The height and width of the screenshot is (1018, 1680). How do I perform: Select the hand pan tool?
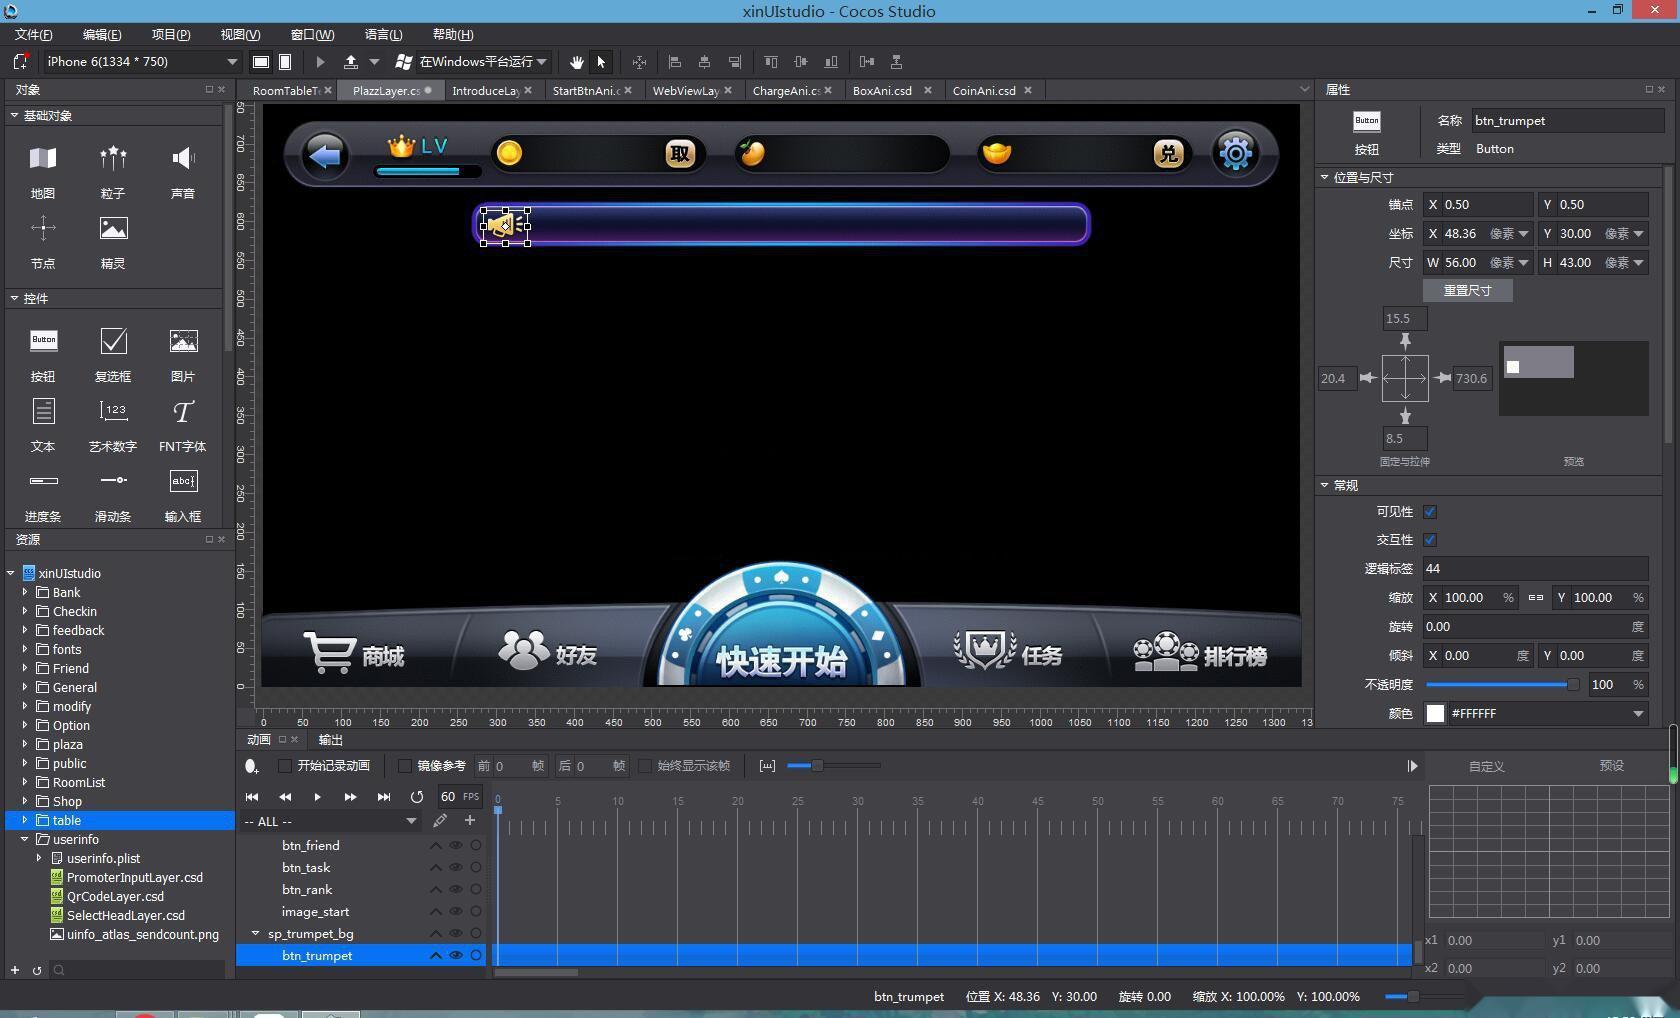(577, 62)
